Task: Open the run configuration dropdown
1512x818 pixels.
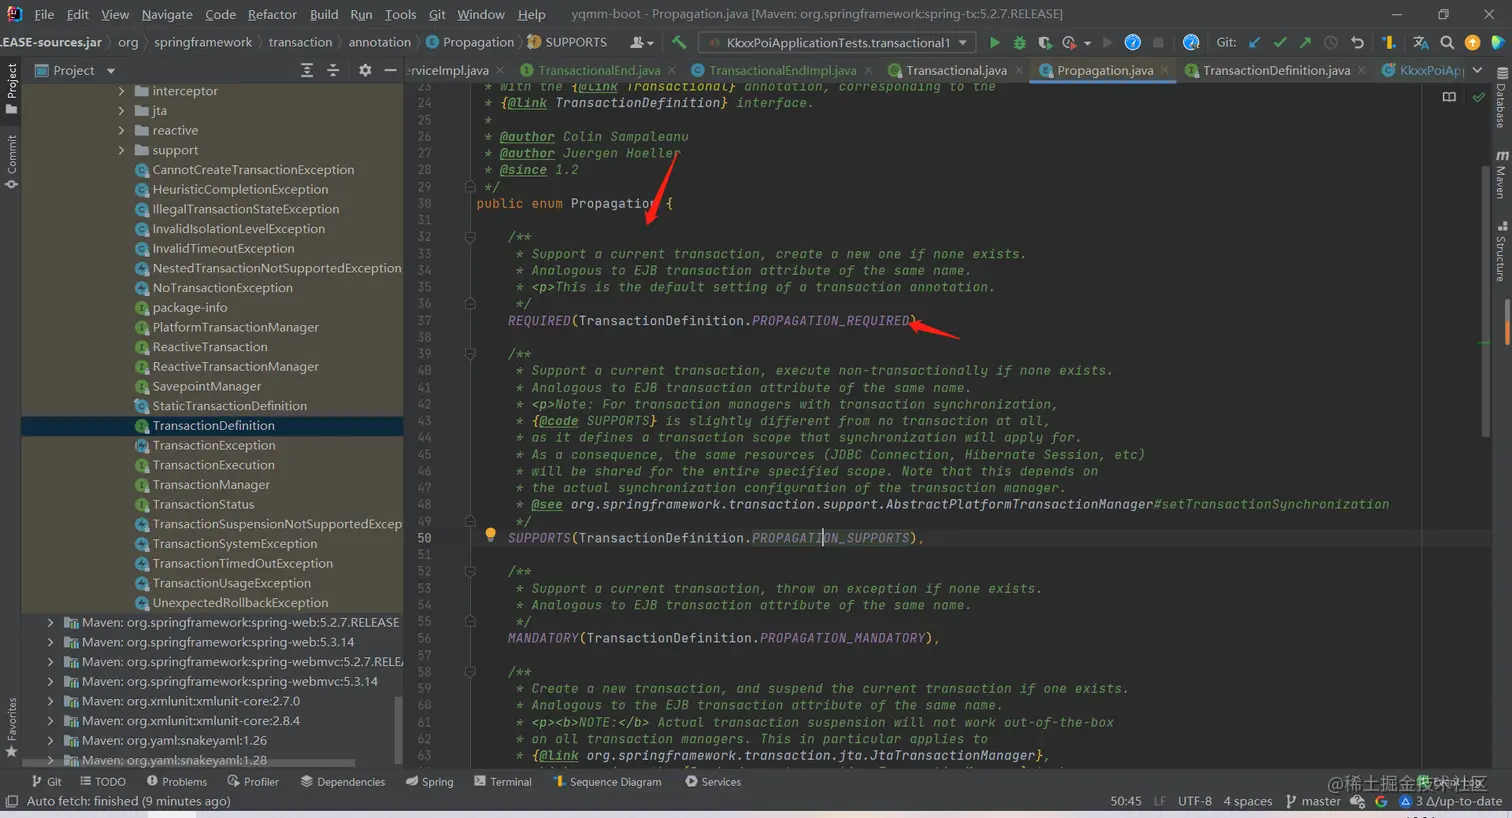Action: pyautogui.click(x=837, y=43)
